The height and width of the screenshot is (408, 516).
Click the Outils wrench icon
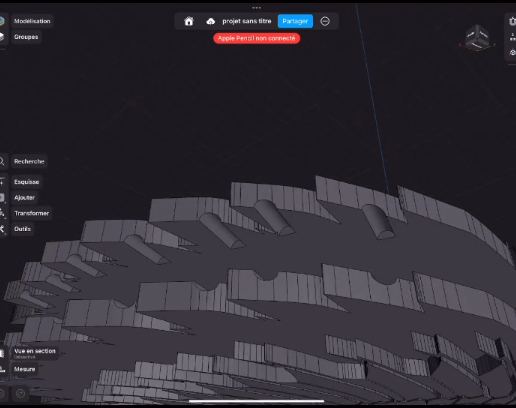[2, 229]
